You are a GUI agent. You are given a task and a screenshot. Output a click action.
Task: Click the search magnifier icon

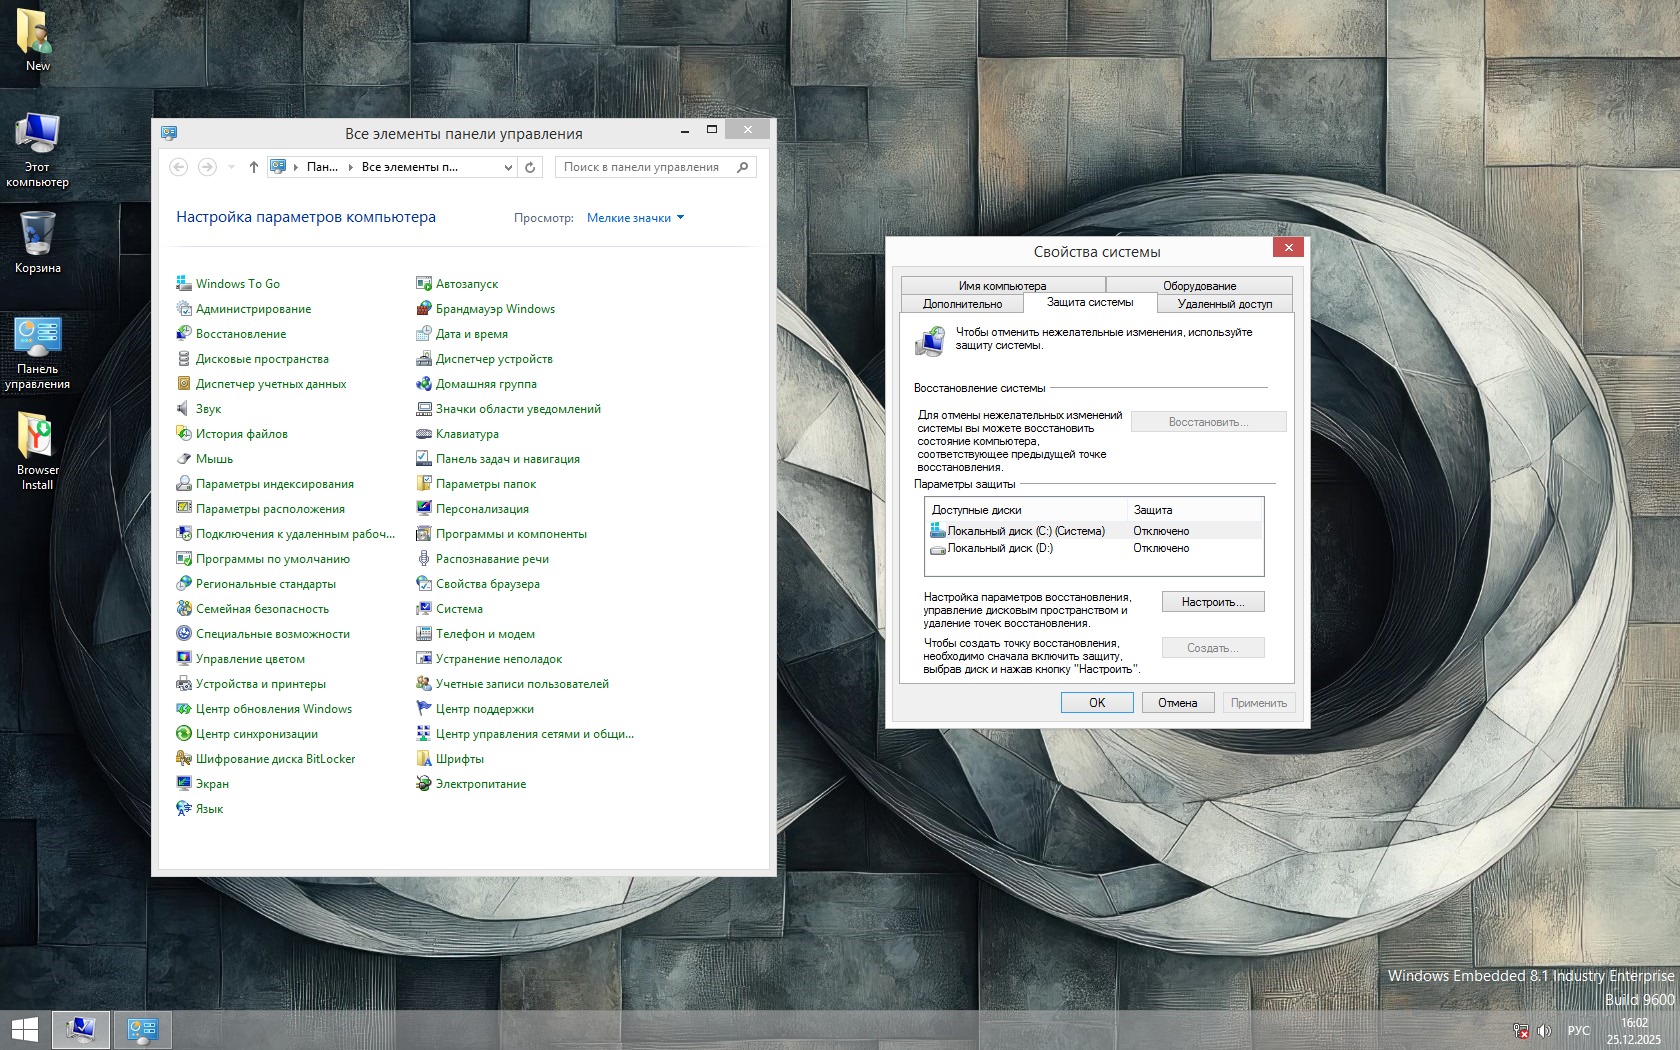coord(742,167)
